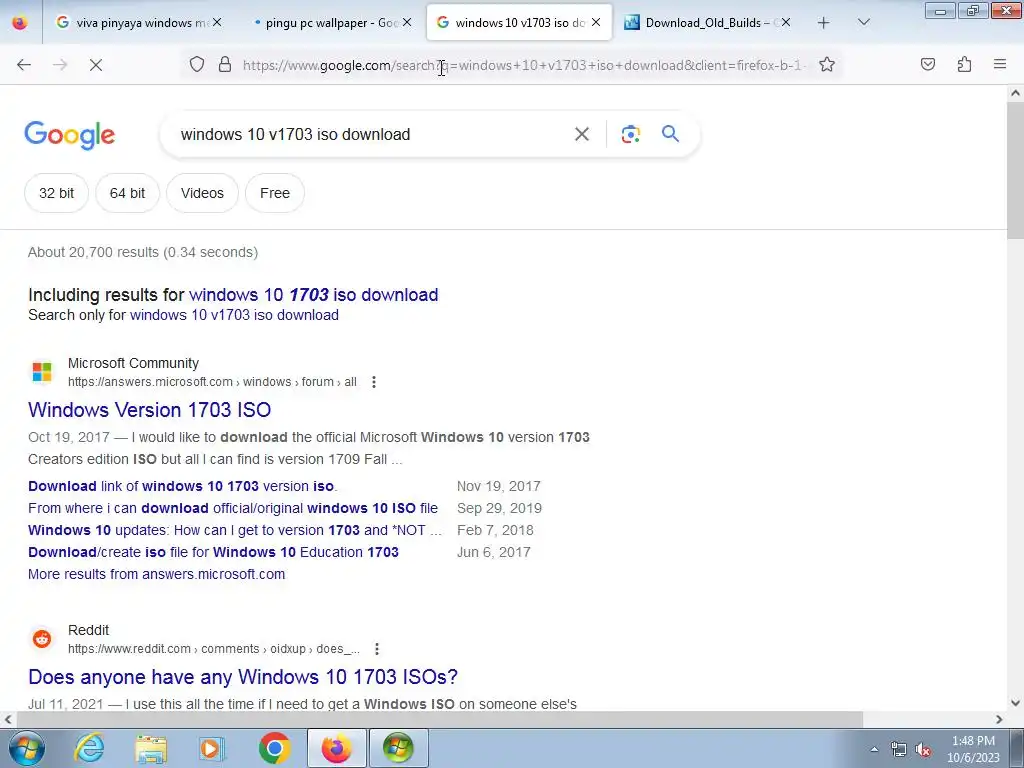Click Microsoft Community answers.microsoft.com URL breadcrumb
1024x768 pixels.
coord(212,382)
